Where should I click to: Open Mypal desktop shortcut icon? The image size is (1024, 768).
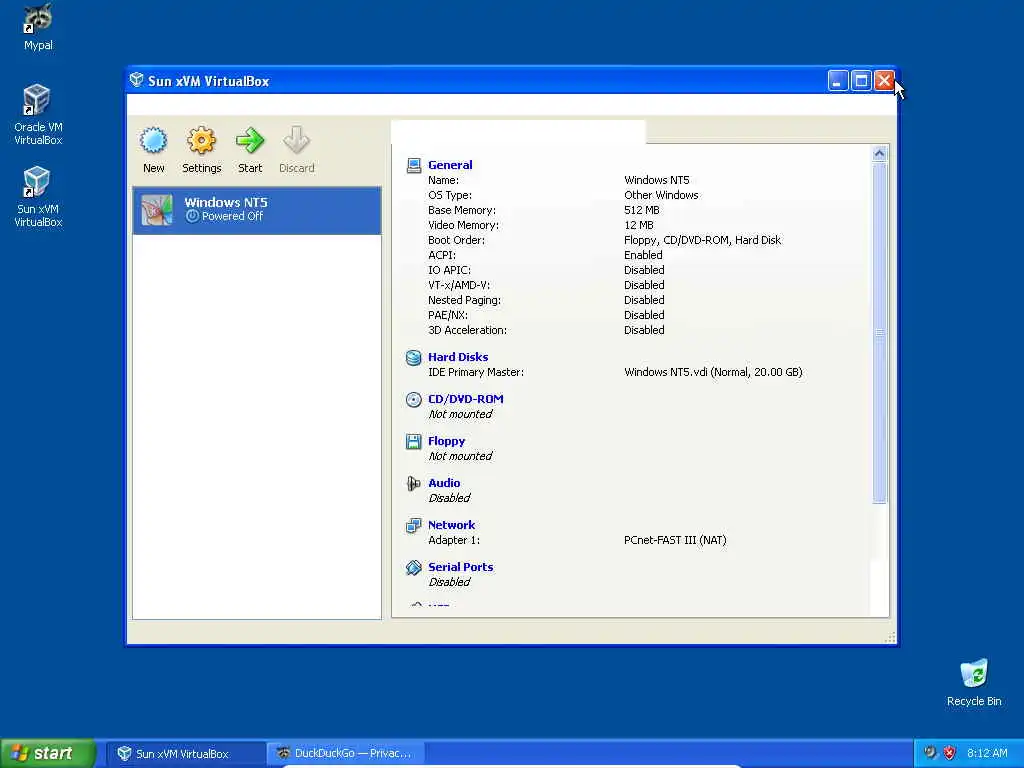coord(38,18)
